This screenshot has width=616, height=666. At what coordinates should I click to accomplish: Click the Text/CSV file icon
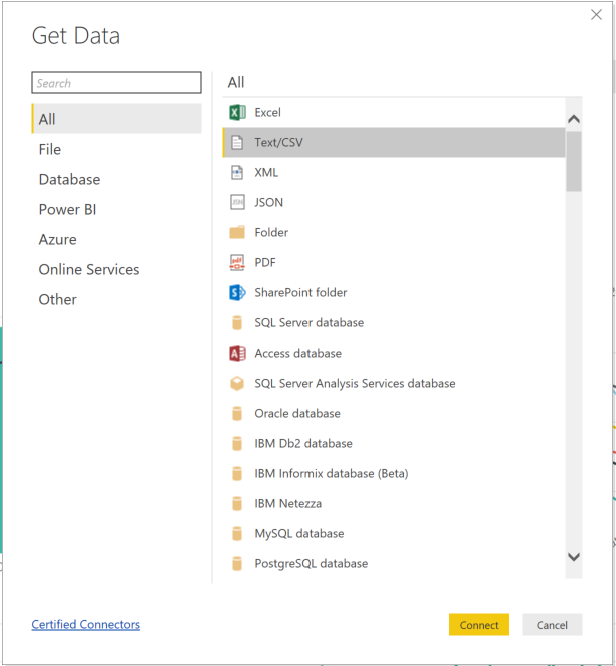coord(237,142)
